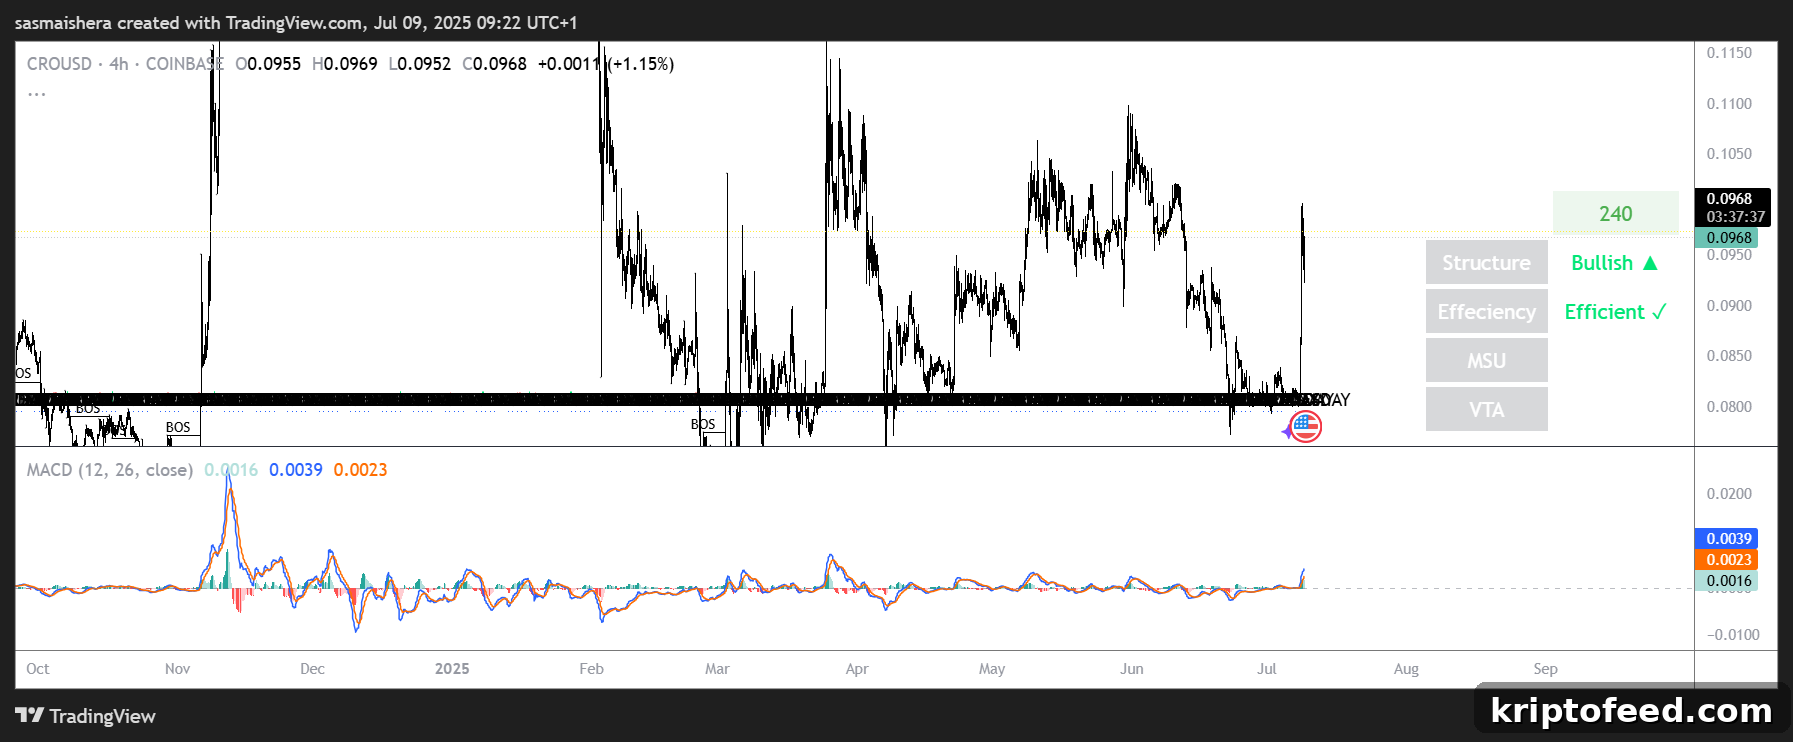1793x742 pixels.
Task: Click the Nov label on time axis
Action: (177, 669)
